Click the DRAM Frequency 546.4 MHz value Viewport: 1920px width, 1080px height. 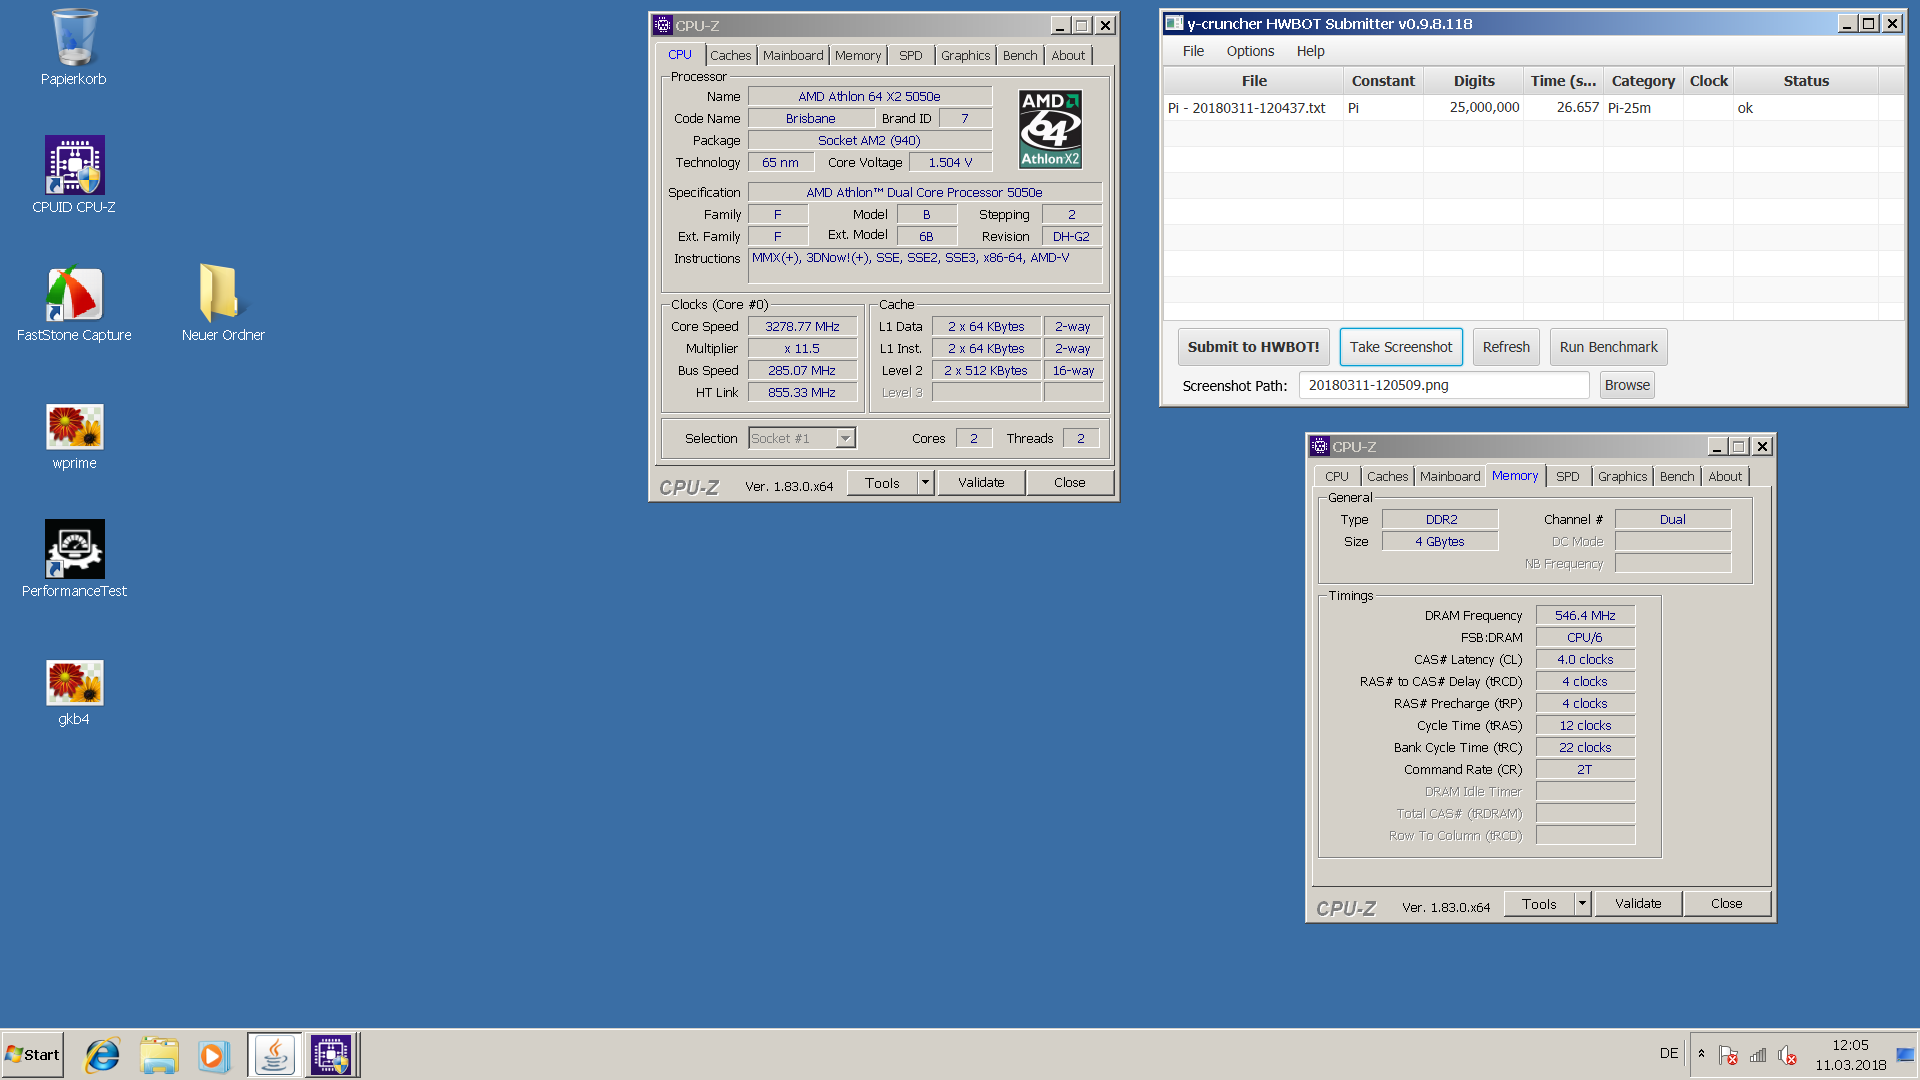tap(1585, 616)
